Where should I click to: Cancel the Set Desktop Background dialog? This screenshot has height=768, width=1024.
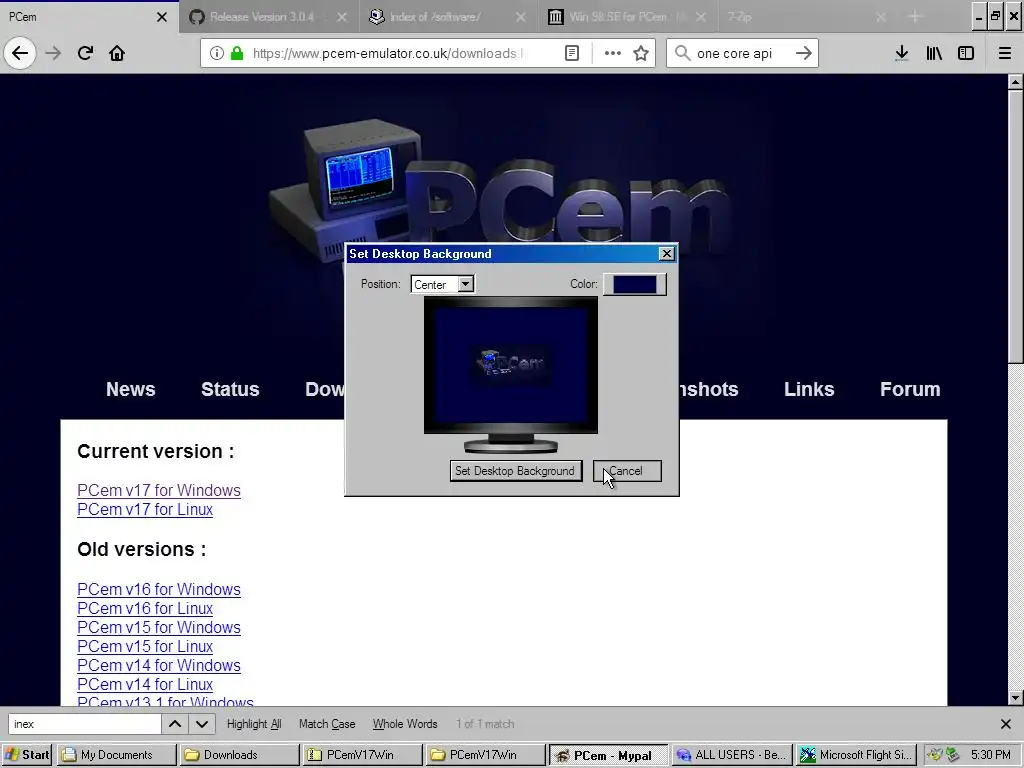coord(627,471)
